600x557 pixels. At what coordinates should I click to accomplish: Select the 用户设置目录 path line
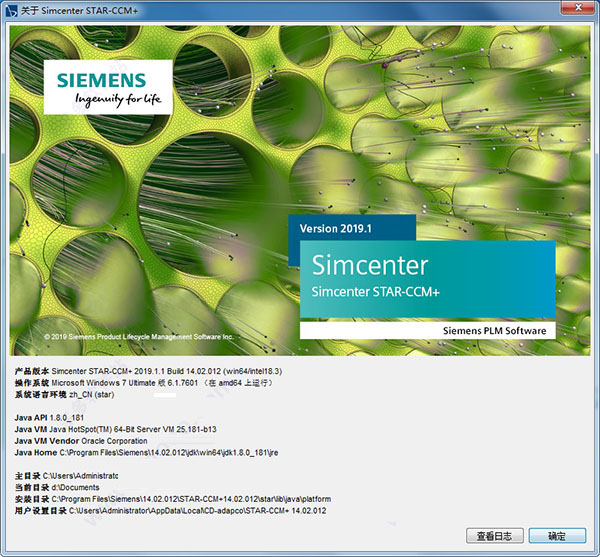pyautogui.click(x=171, y=510)
